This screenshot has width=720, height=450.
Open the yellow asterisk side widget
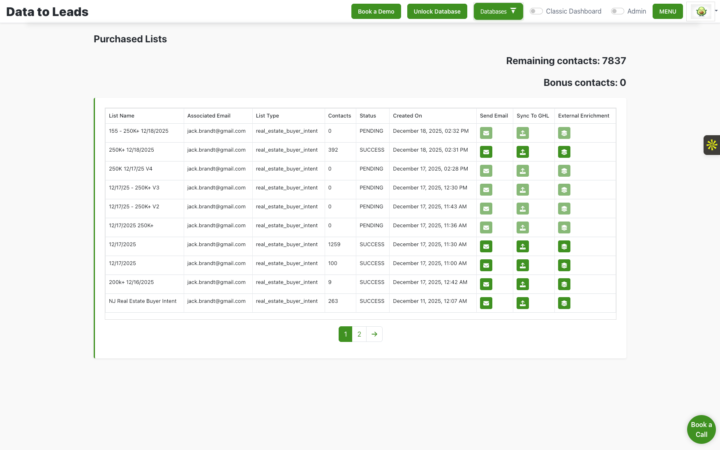point(711,145)
